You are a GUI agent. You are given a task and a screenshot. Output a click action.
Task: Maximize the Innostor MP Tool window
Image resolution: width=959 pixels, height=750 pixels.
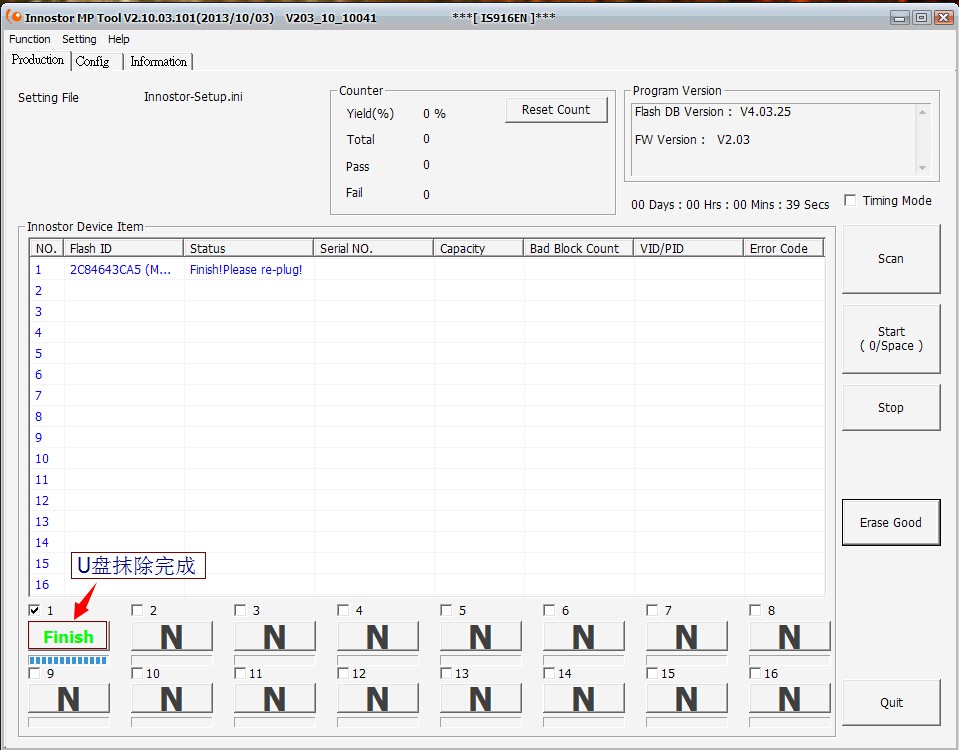[921, 18]
